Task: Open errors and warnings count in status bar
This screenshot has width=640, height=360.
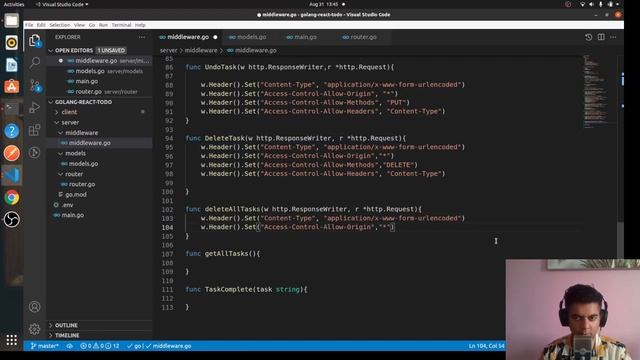Action: pos(100,346)
